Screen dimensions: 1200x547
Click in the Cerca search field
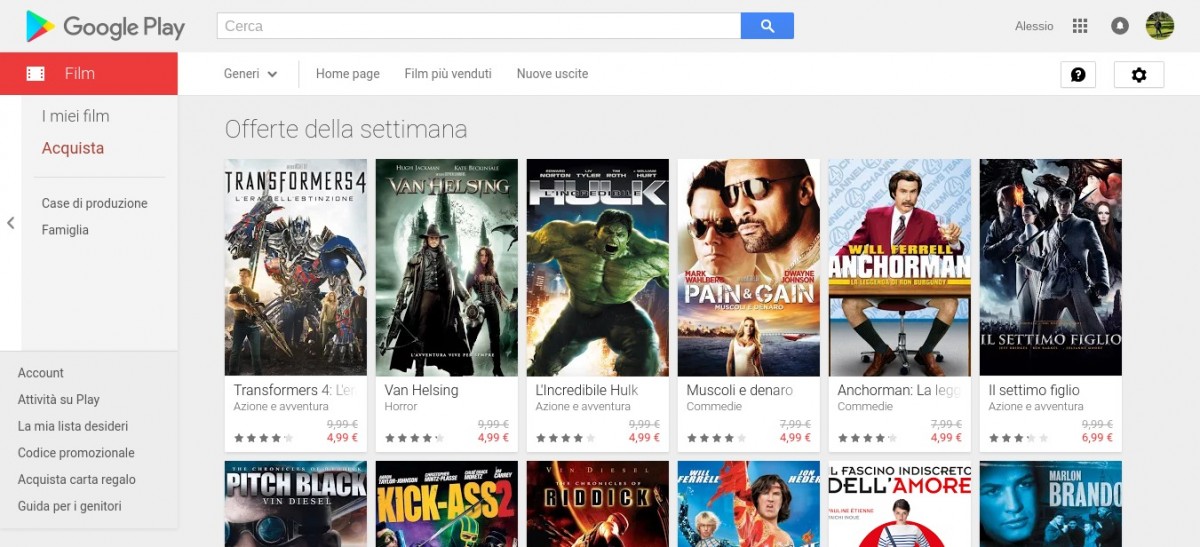coord(479,26)
